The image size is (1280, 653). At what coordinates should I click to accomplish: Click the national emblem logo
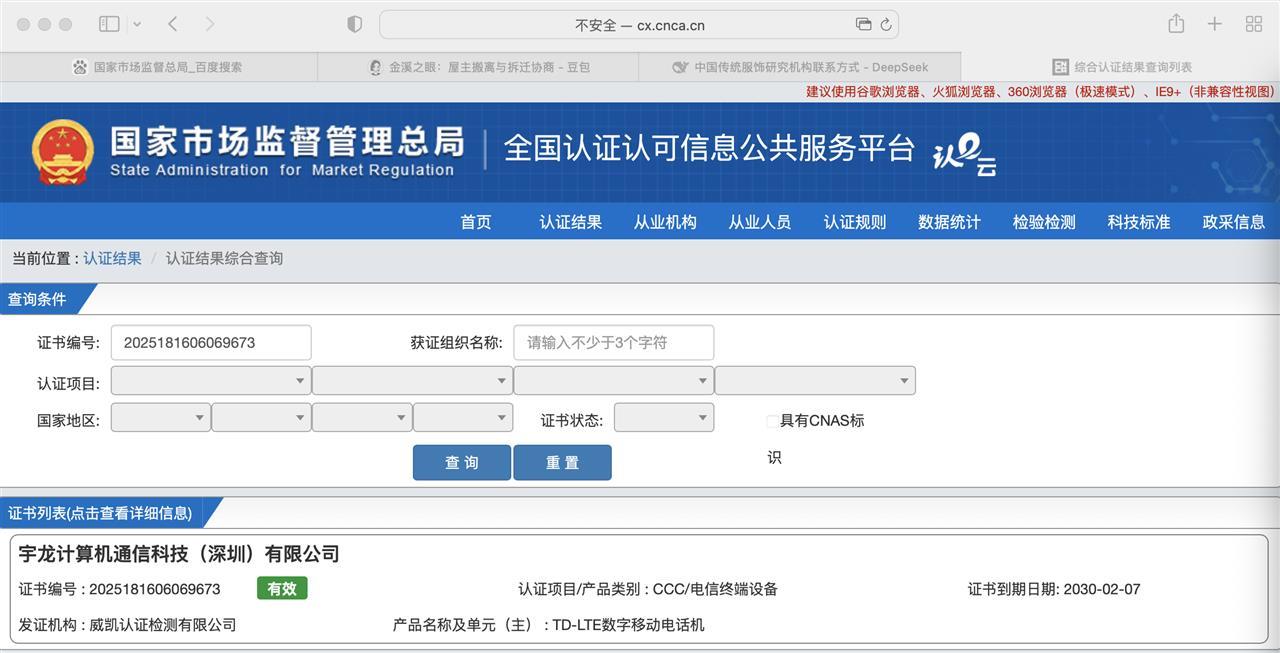62,152
